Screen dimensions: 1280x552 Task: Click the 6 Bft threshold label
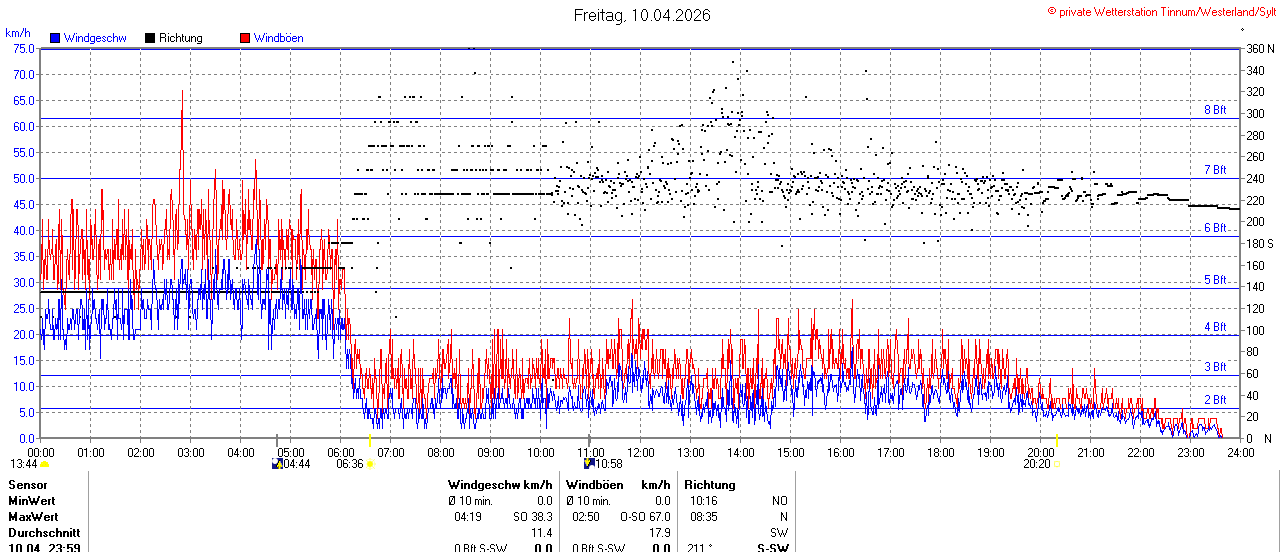pyautogui.click(x=1215, y=228)
